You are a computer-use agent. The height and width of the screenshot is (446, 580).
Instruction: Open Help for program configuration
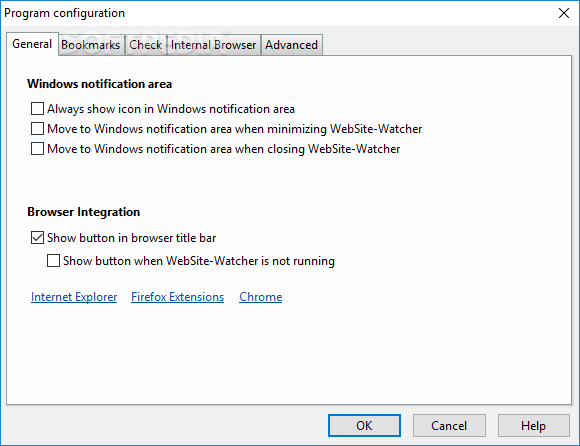pos(533,426)
